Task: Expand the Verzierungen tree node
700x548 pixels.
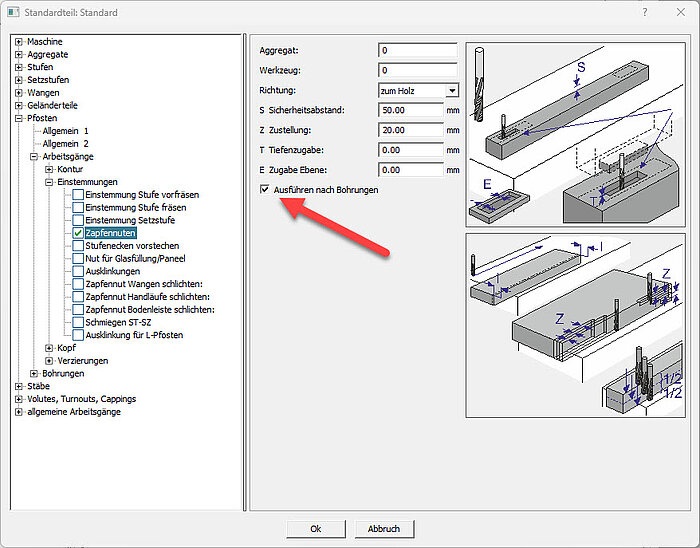Action: point(49,361)
